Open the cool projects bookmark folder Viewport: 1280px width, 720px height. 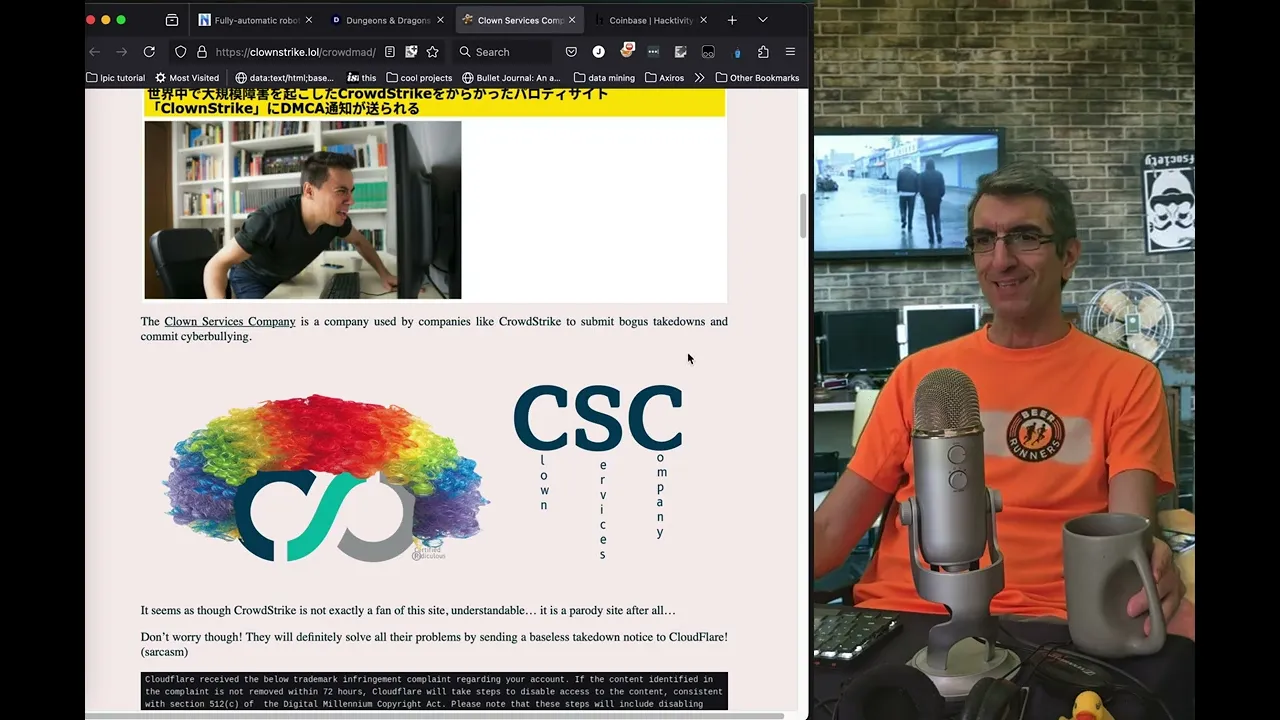tap(419, 77)
